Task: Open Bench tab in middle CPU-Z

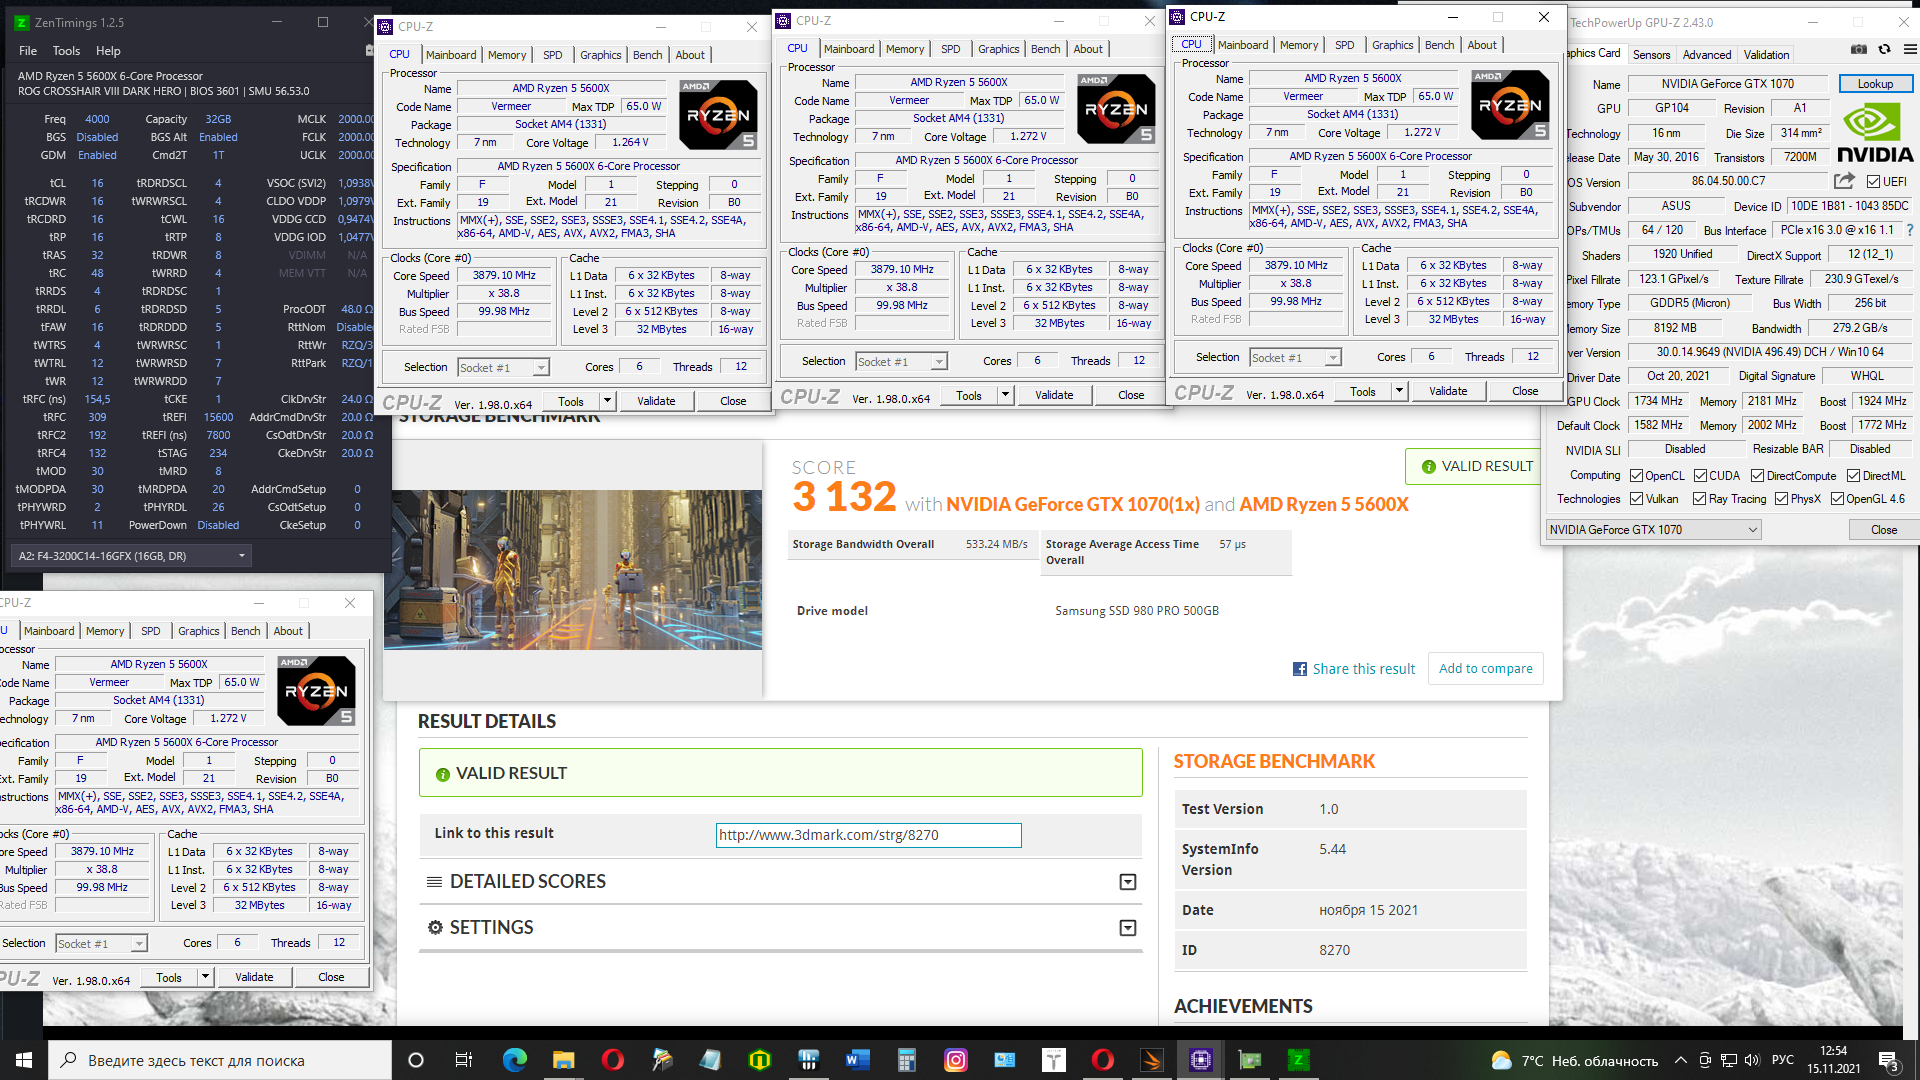Action: [1045, 49]
